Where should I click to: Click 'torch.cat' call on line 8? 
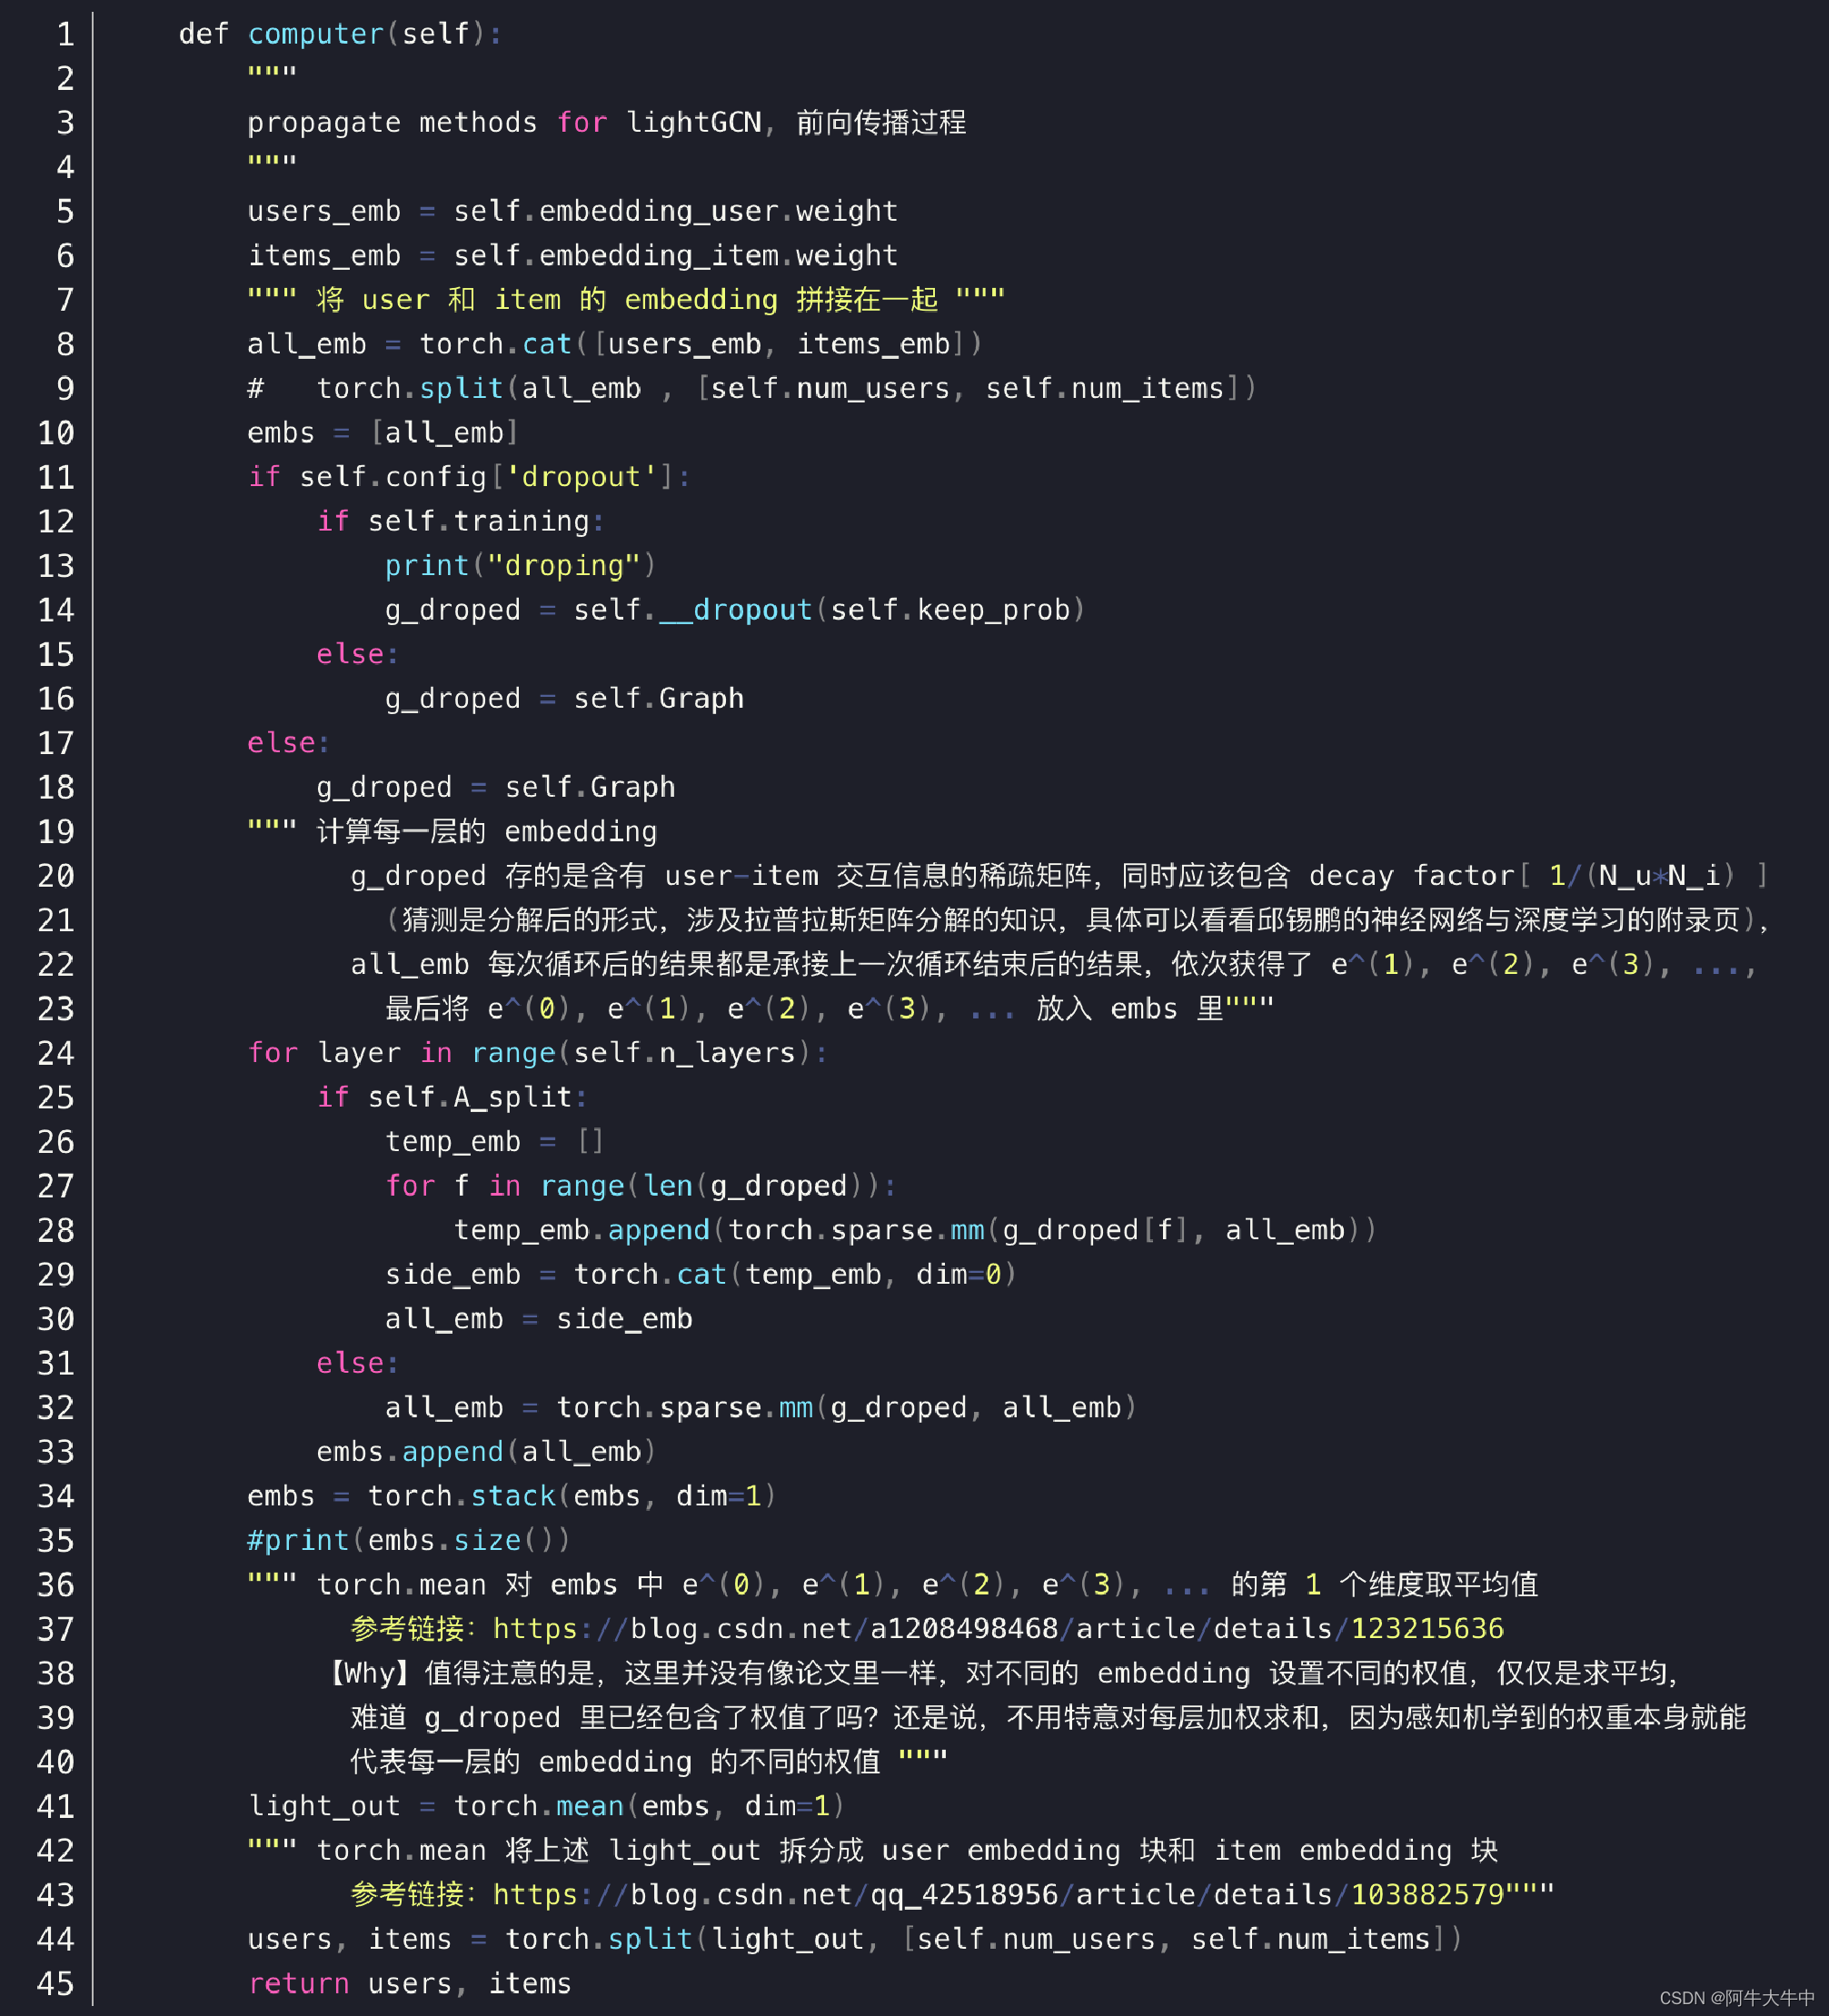495,344
